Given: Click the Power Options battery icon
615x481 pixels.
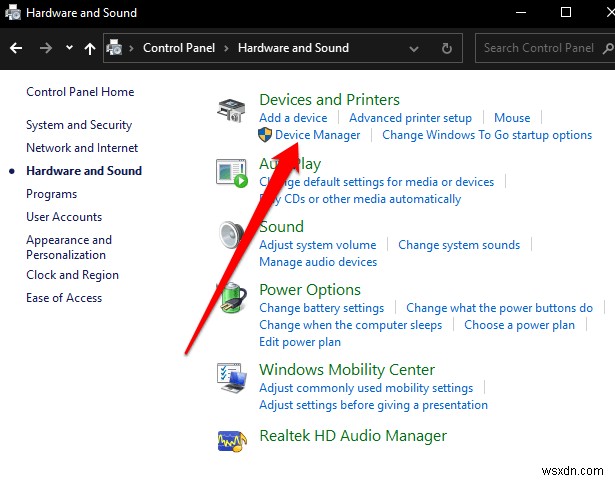Looking at the screenshot, I should (x=233, y=298).
